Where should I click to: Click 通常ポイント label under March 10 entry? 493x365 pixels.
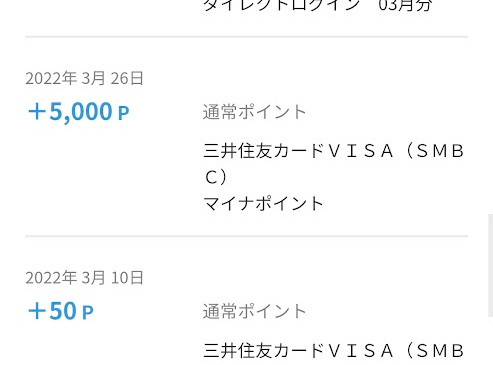pos(255,311)
